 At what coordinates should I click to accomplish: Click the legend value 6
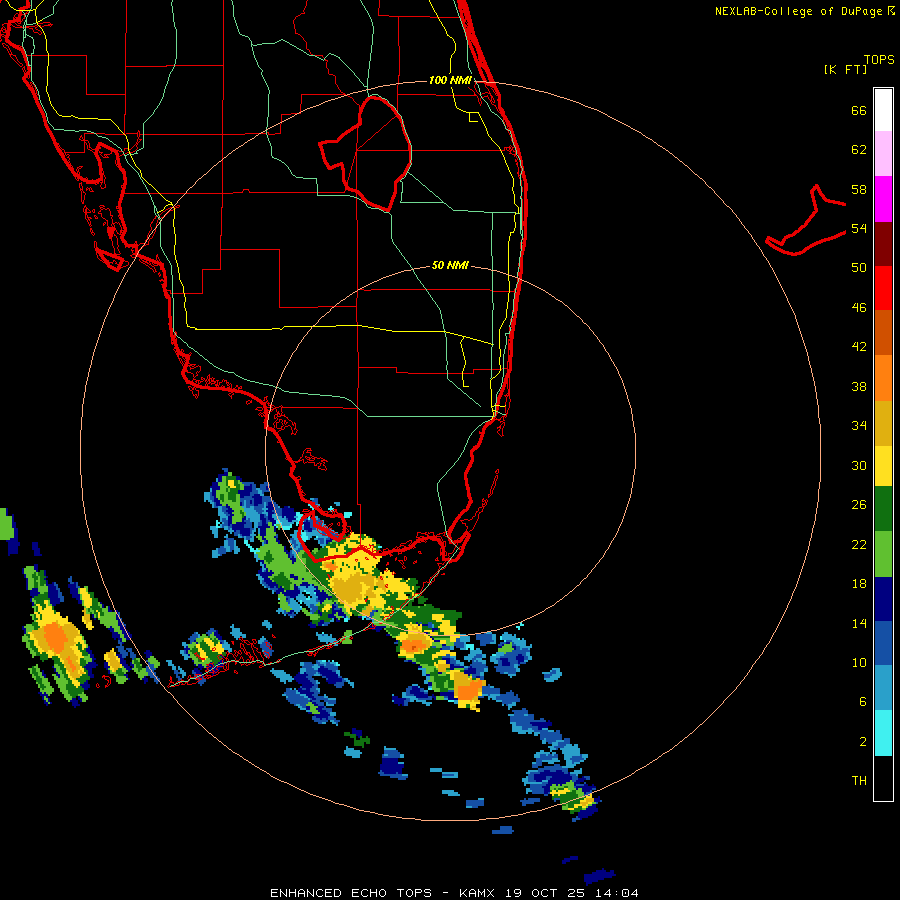[x=863, y=702]
